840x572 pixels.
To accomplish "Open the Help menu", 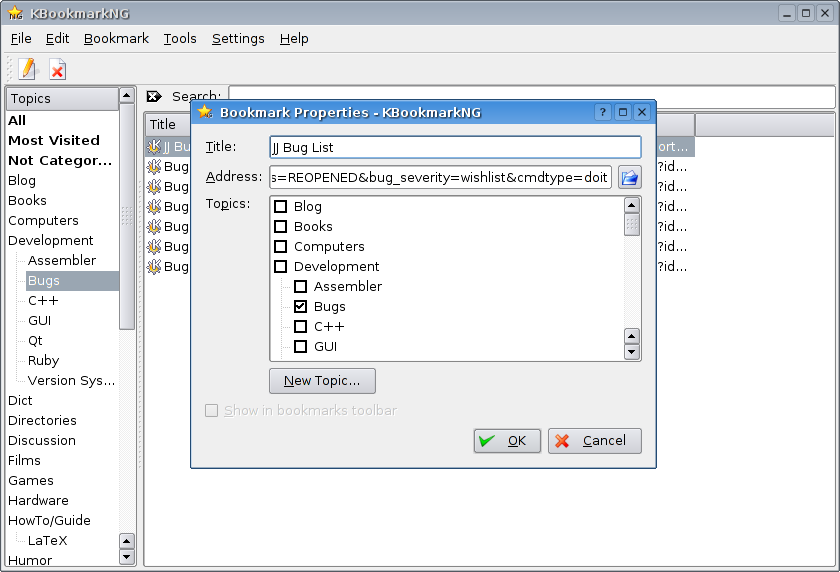I will [x=294, y=39].
